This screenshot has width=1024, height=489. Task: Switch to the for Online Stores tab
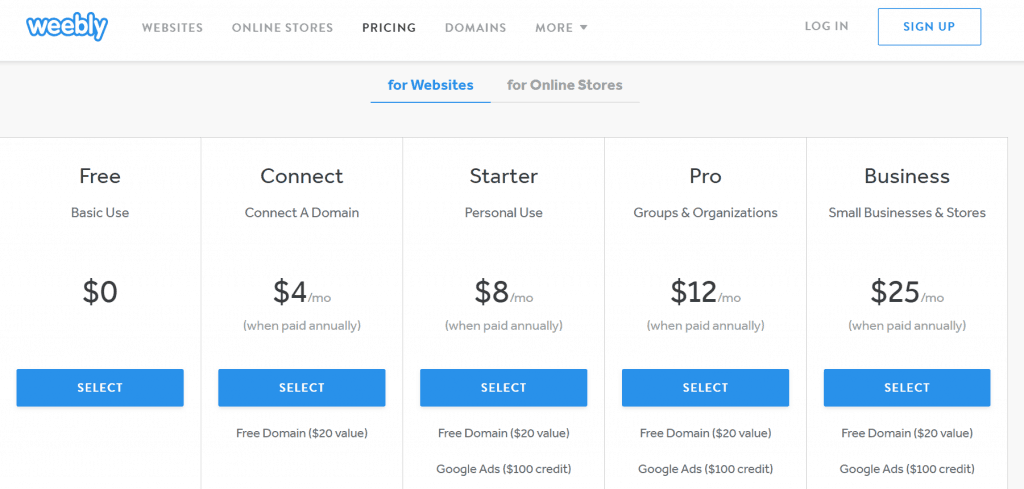564,85
